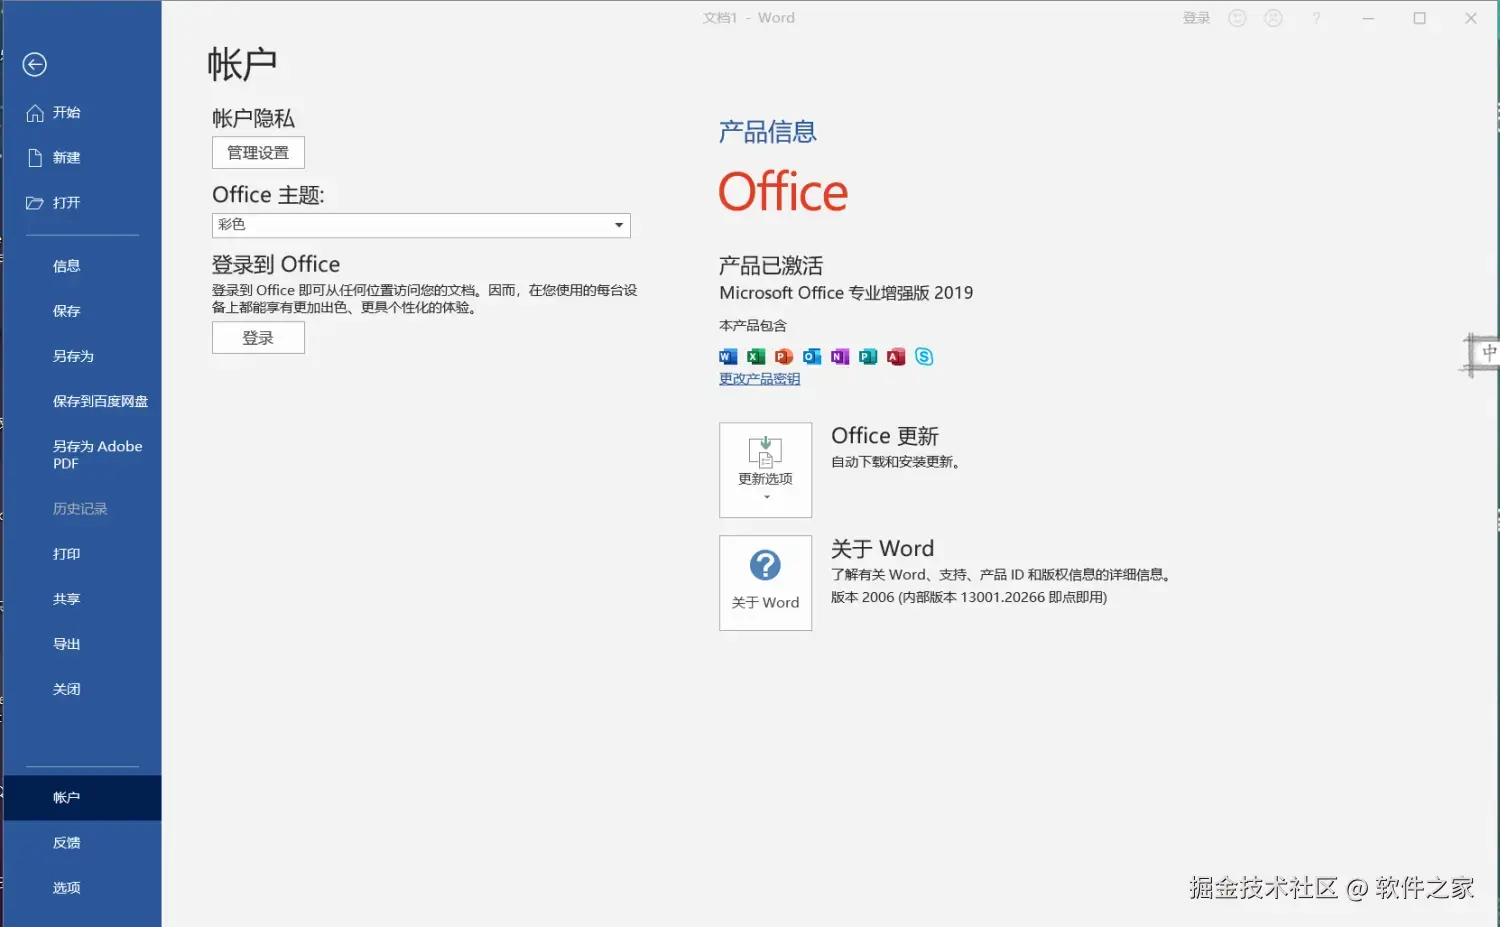Click the back arrow to return to document
The image size is (1500, 927).
pyautogui.click(x=35, y=65)
